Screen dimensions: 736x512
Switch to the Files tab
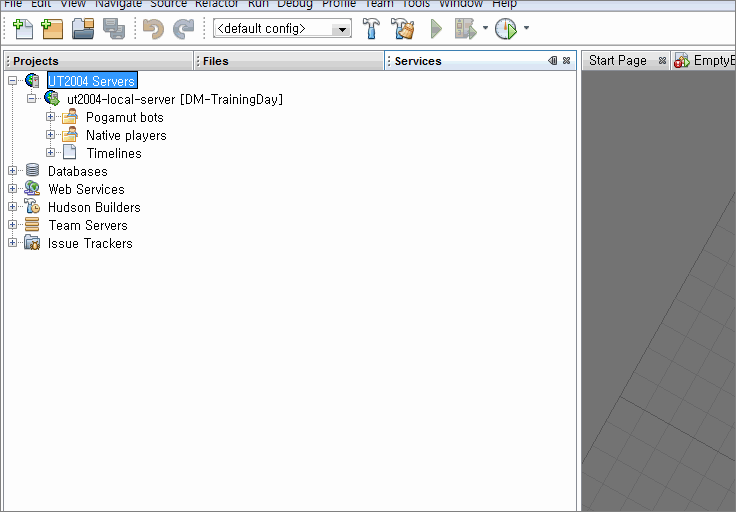pos(215,61)
